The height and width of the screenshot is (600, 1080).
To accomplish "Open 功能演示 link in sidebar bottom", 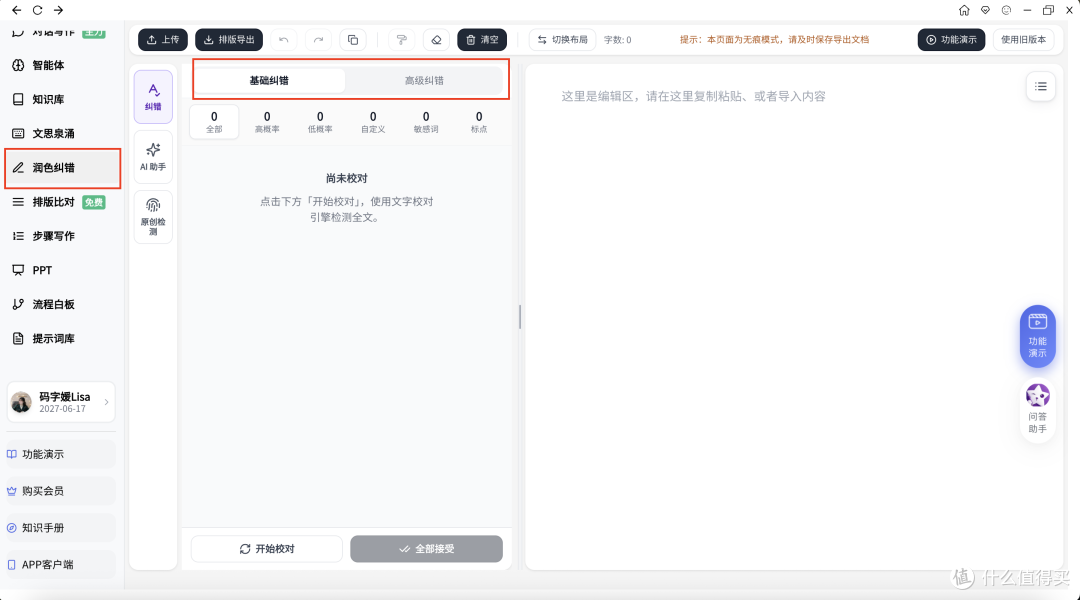I will tap(61, 455).
